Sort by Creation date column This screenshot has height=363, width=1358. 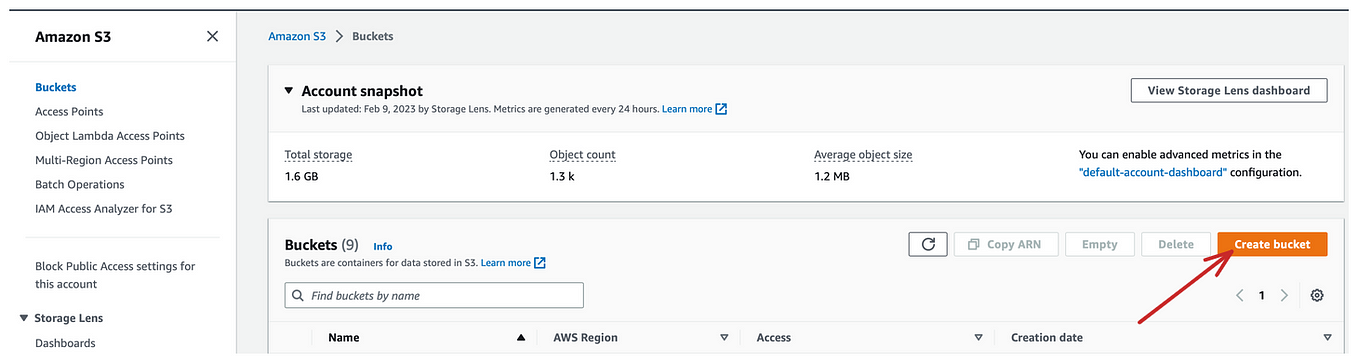pyautogui.click(x=1327, y=338)
